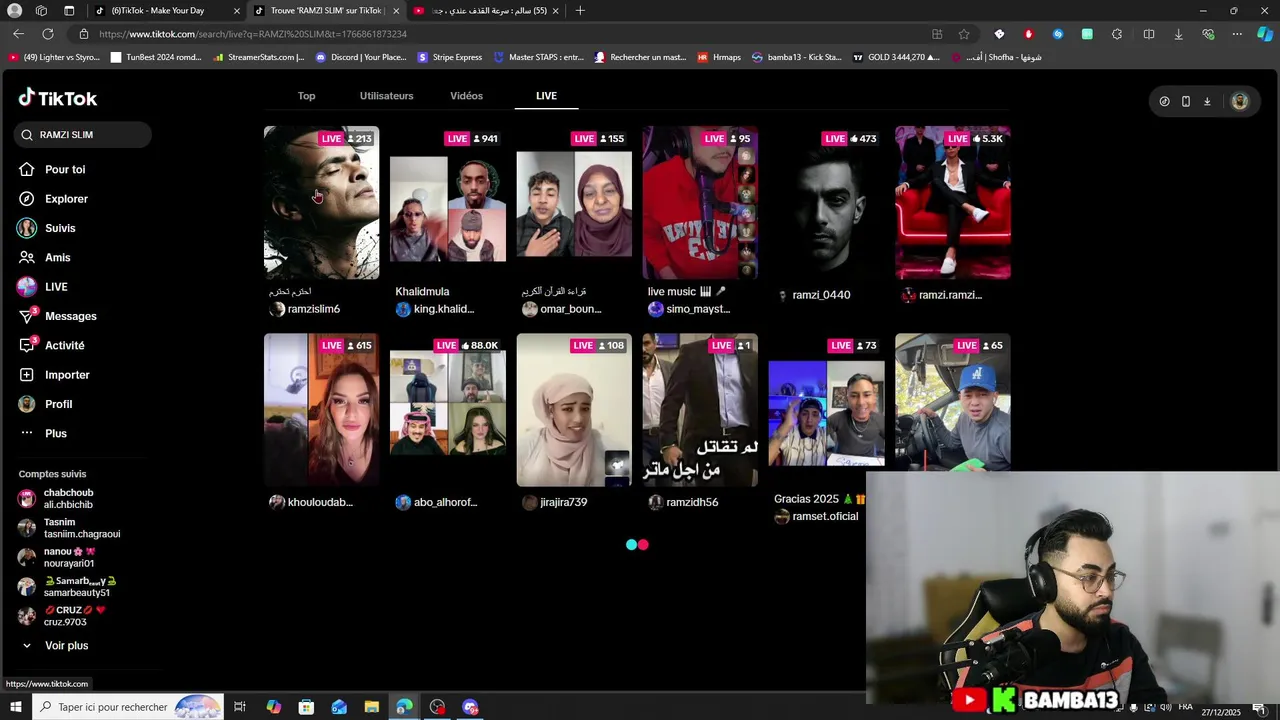Open Stripe Express bookmark
Viewport: 1280px width, 720px height.
(x=450, y=57)
